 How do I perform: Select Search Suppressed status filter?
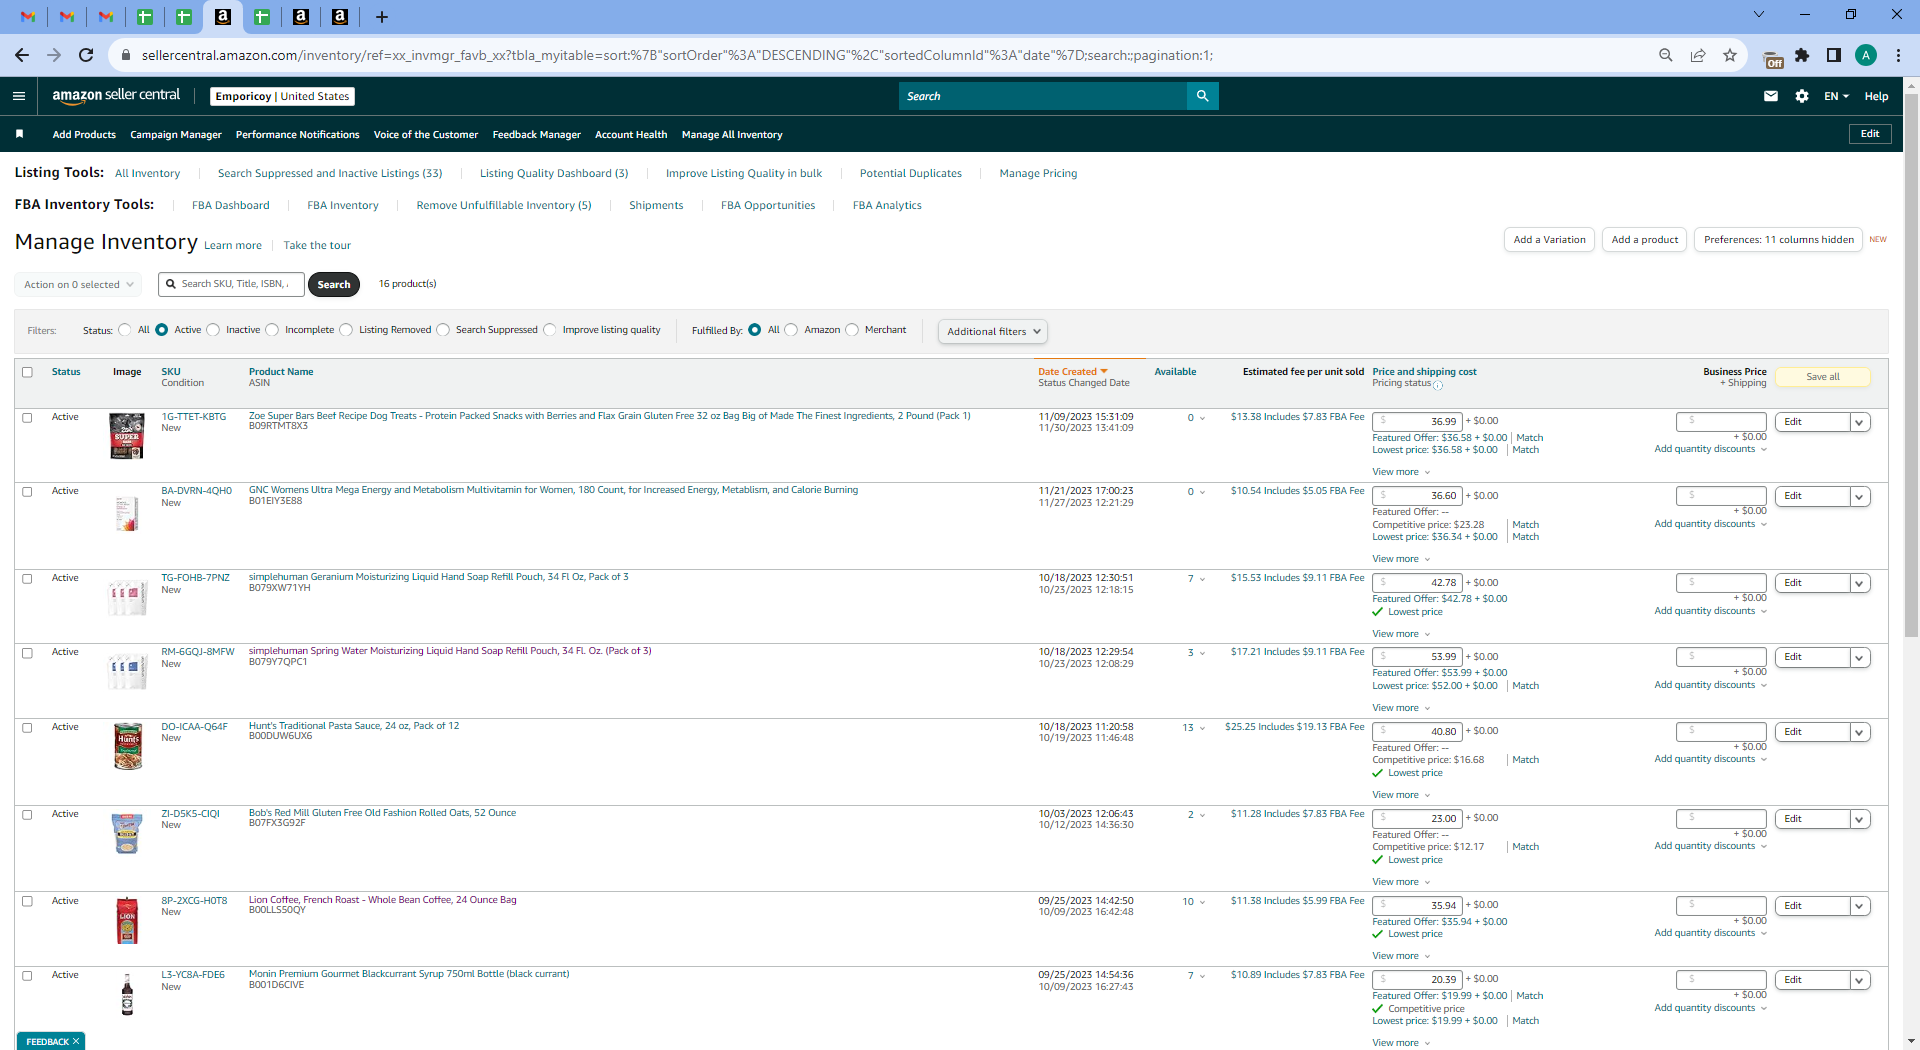[x=443, y=330]
